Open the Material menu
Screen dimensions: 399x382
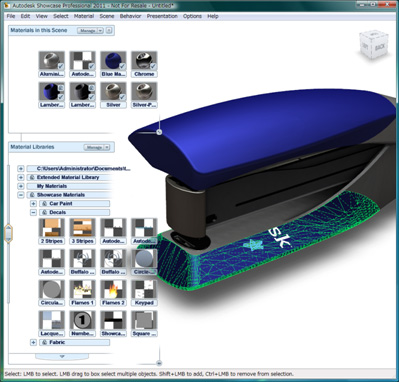coord(84,16)
